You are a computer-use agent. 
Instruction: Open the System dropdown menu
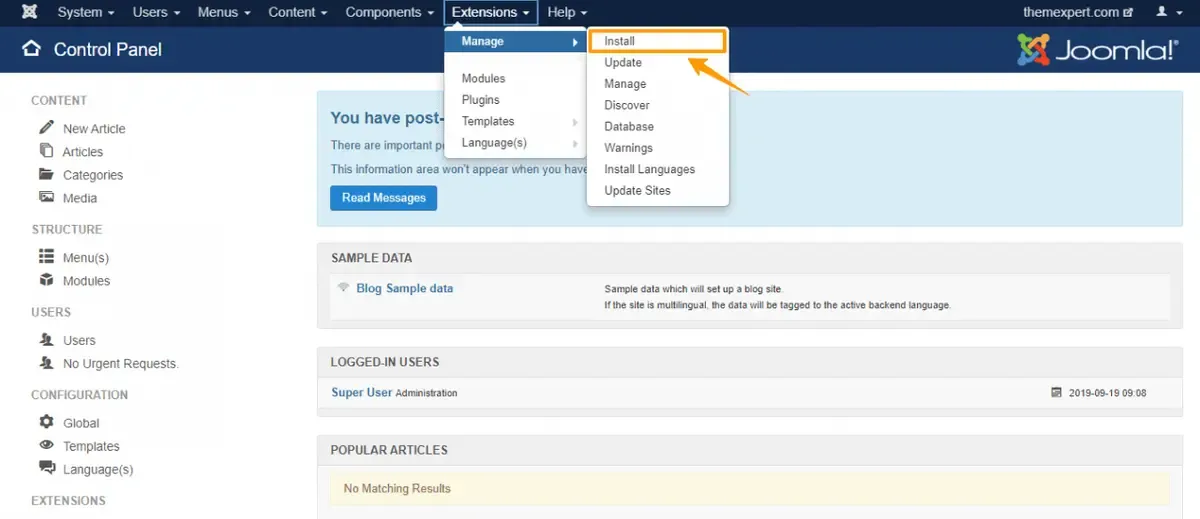[86, 12]
